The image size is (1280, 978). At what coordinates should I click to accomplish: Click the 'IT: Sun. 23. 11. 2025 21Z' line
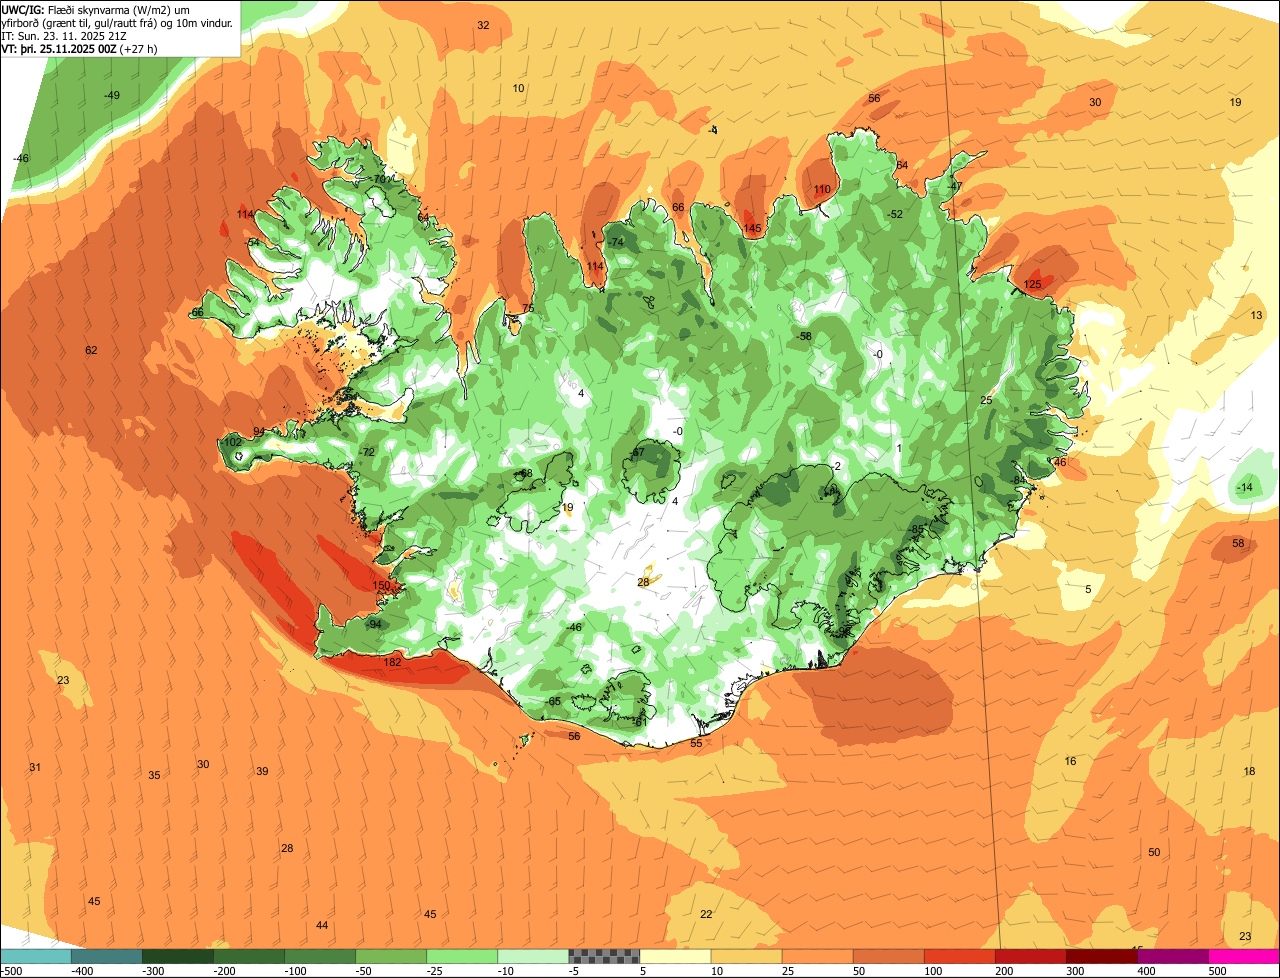point(63,35)
